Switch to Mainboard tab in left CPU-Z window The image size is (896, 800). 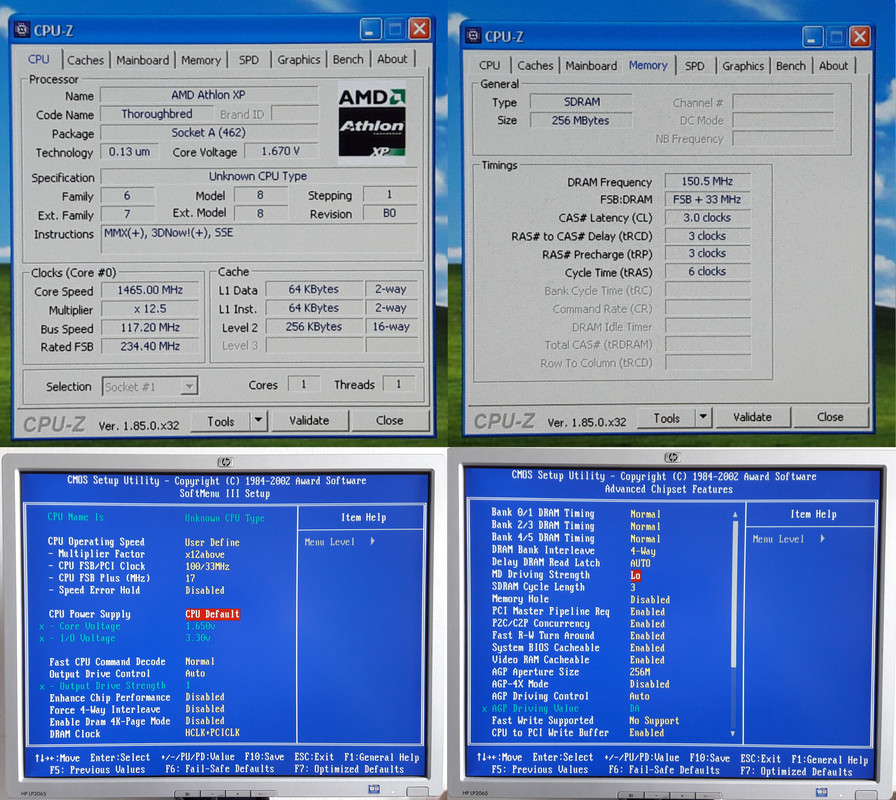click(x=142, y=60)
